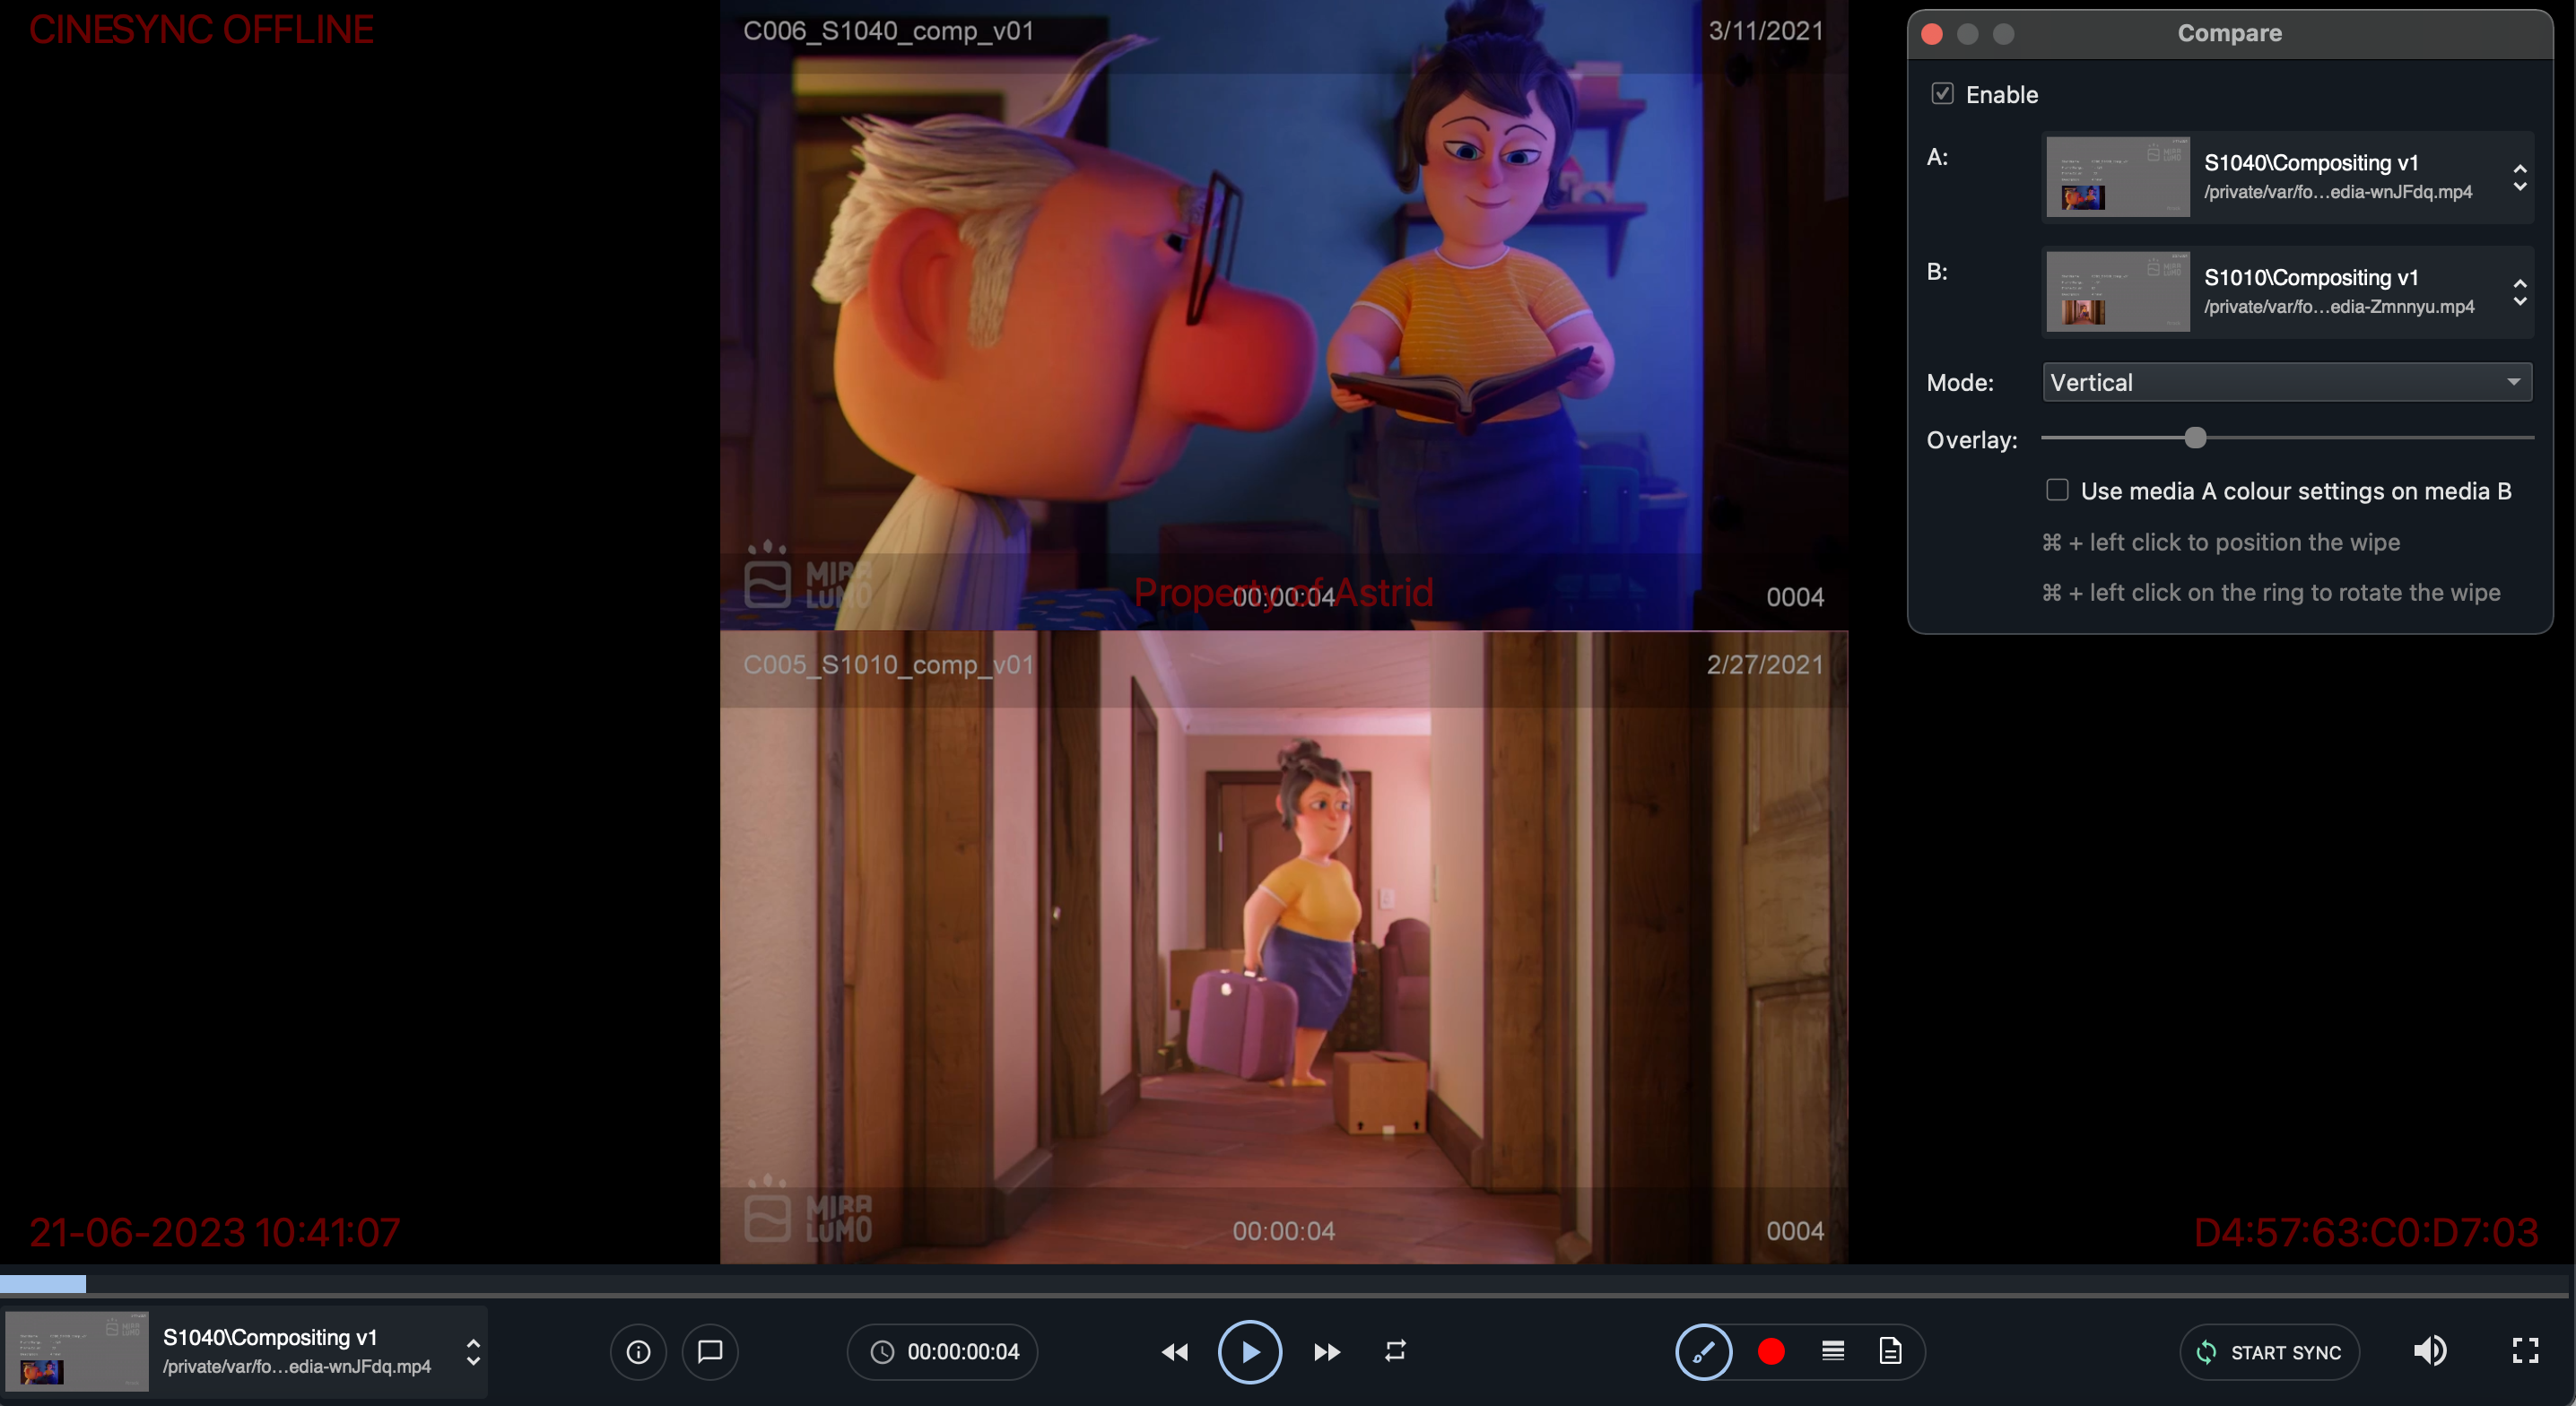Click the sync arrows icon in START SYNC
The width and height of the screenshot is (2576, 1406).
pos(2206,1352)
